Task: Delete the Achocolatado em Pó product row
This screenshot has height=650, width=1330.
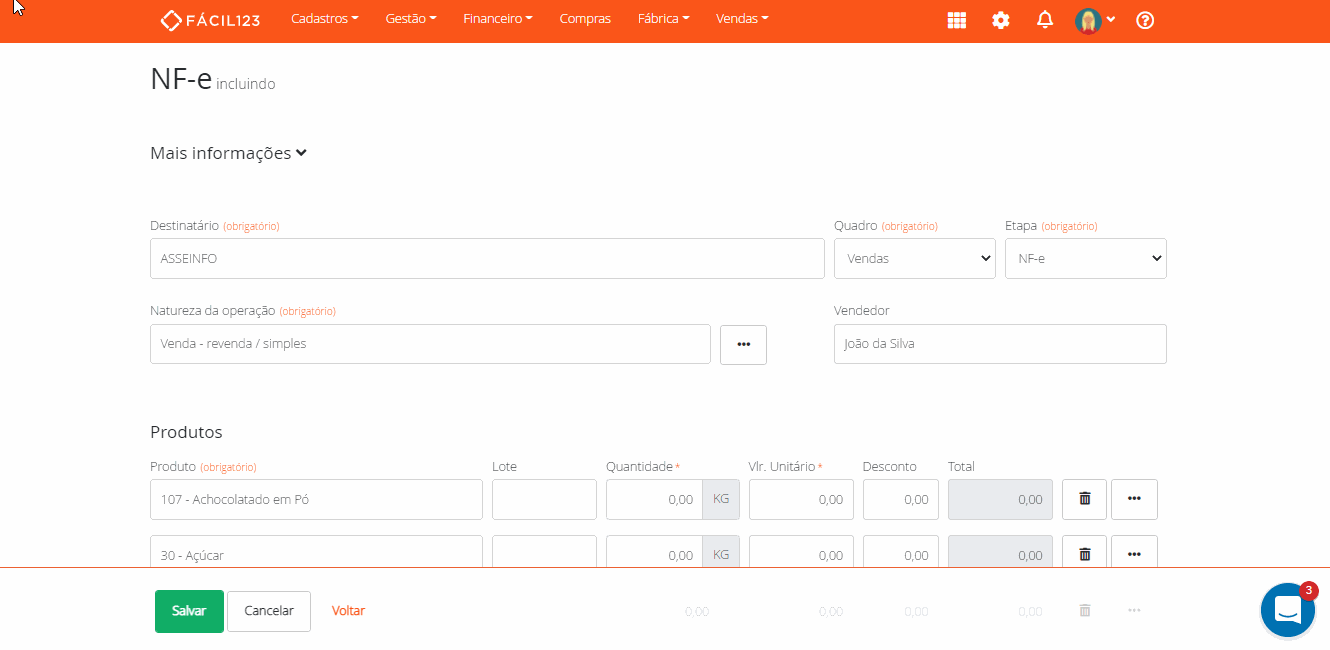Action: pos(1084,499)
